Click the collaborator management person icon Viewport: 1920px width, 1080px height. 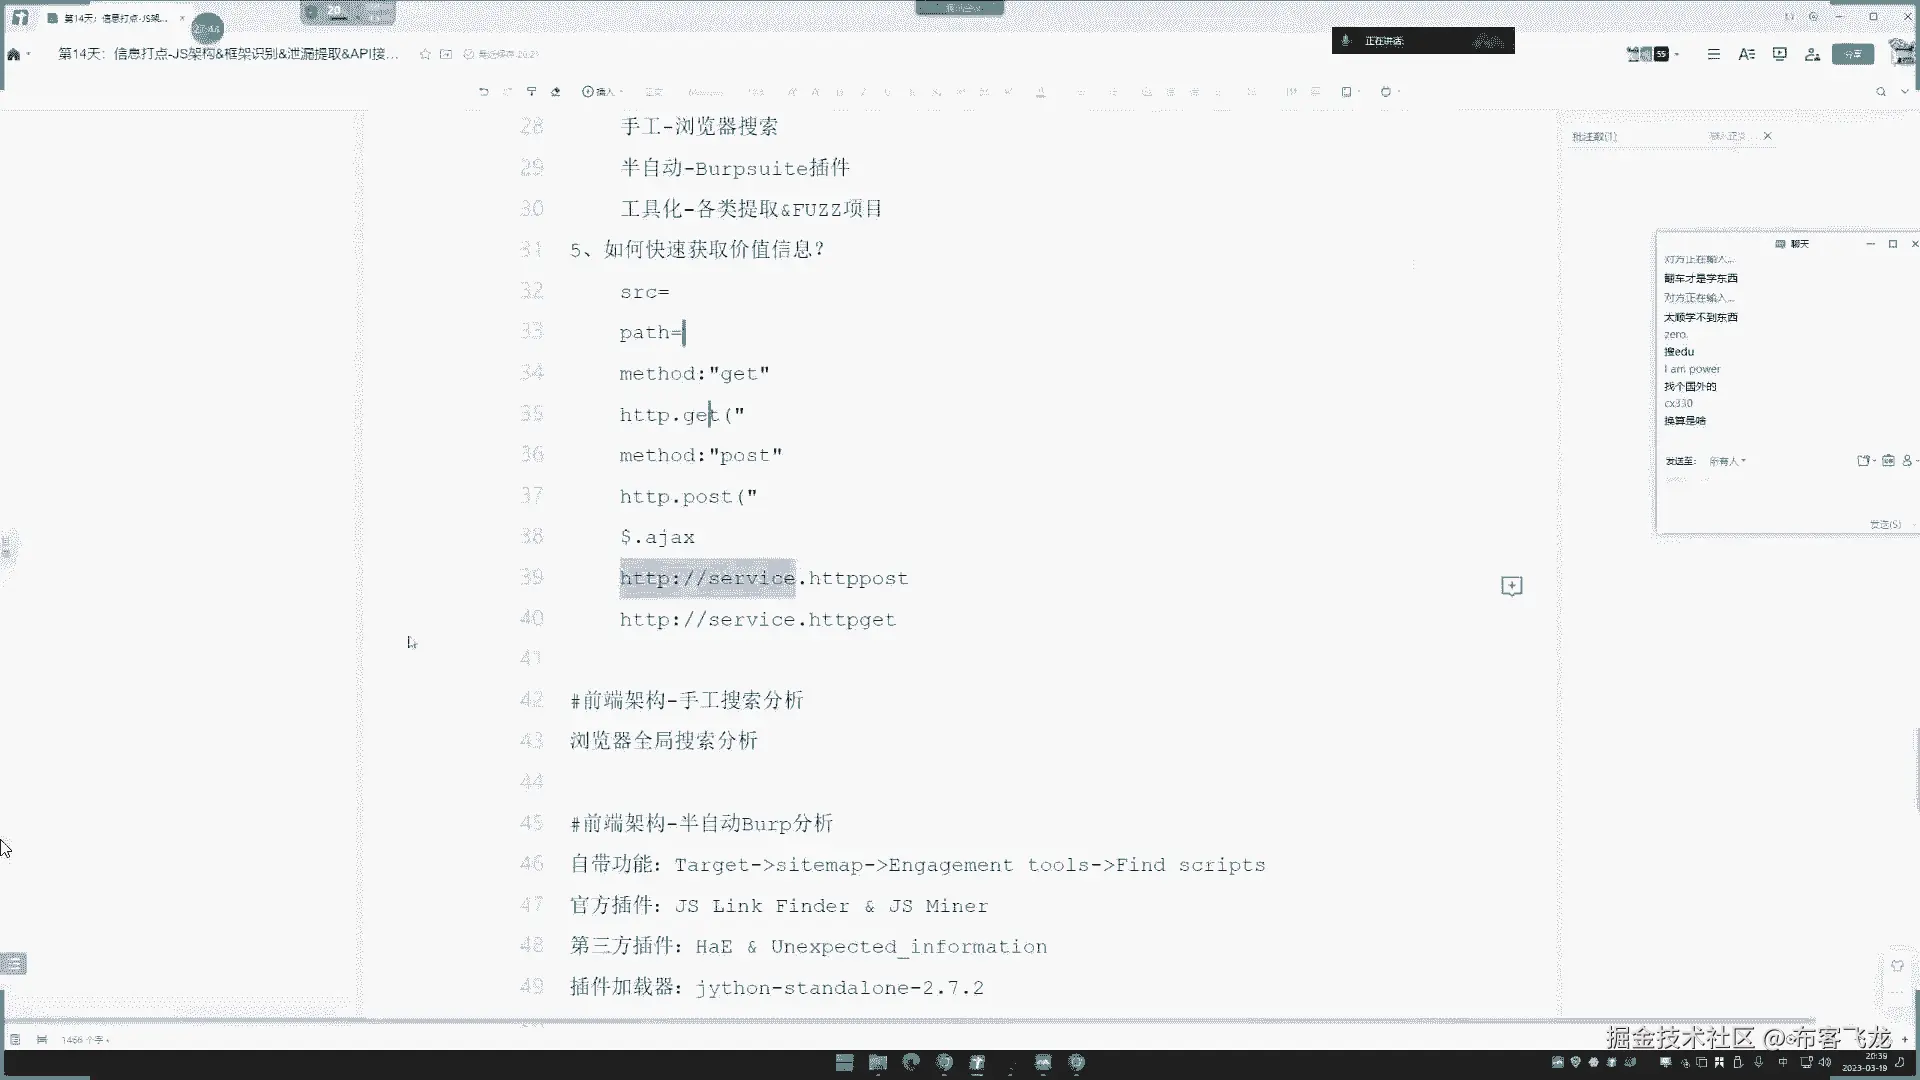tap(1812, 54)
